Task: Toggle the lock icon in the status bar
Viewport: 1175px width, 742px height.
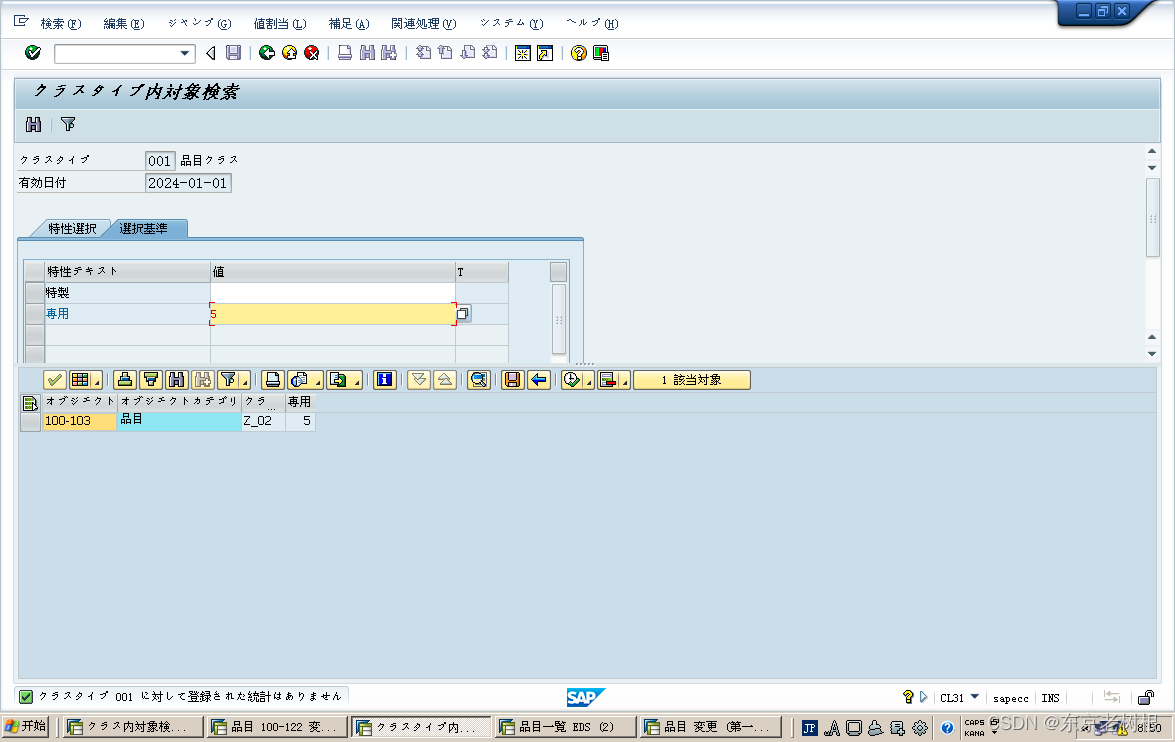Action: (1146, 697)
